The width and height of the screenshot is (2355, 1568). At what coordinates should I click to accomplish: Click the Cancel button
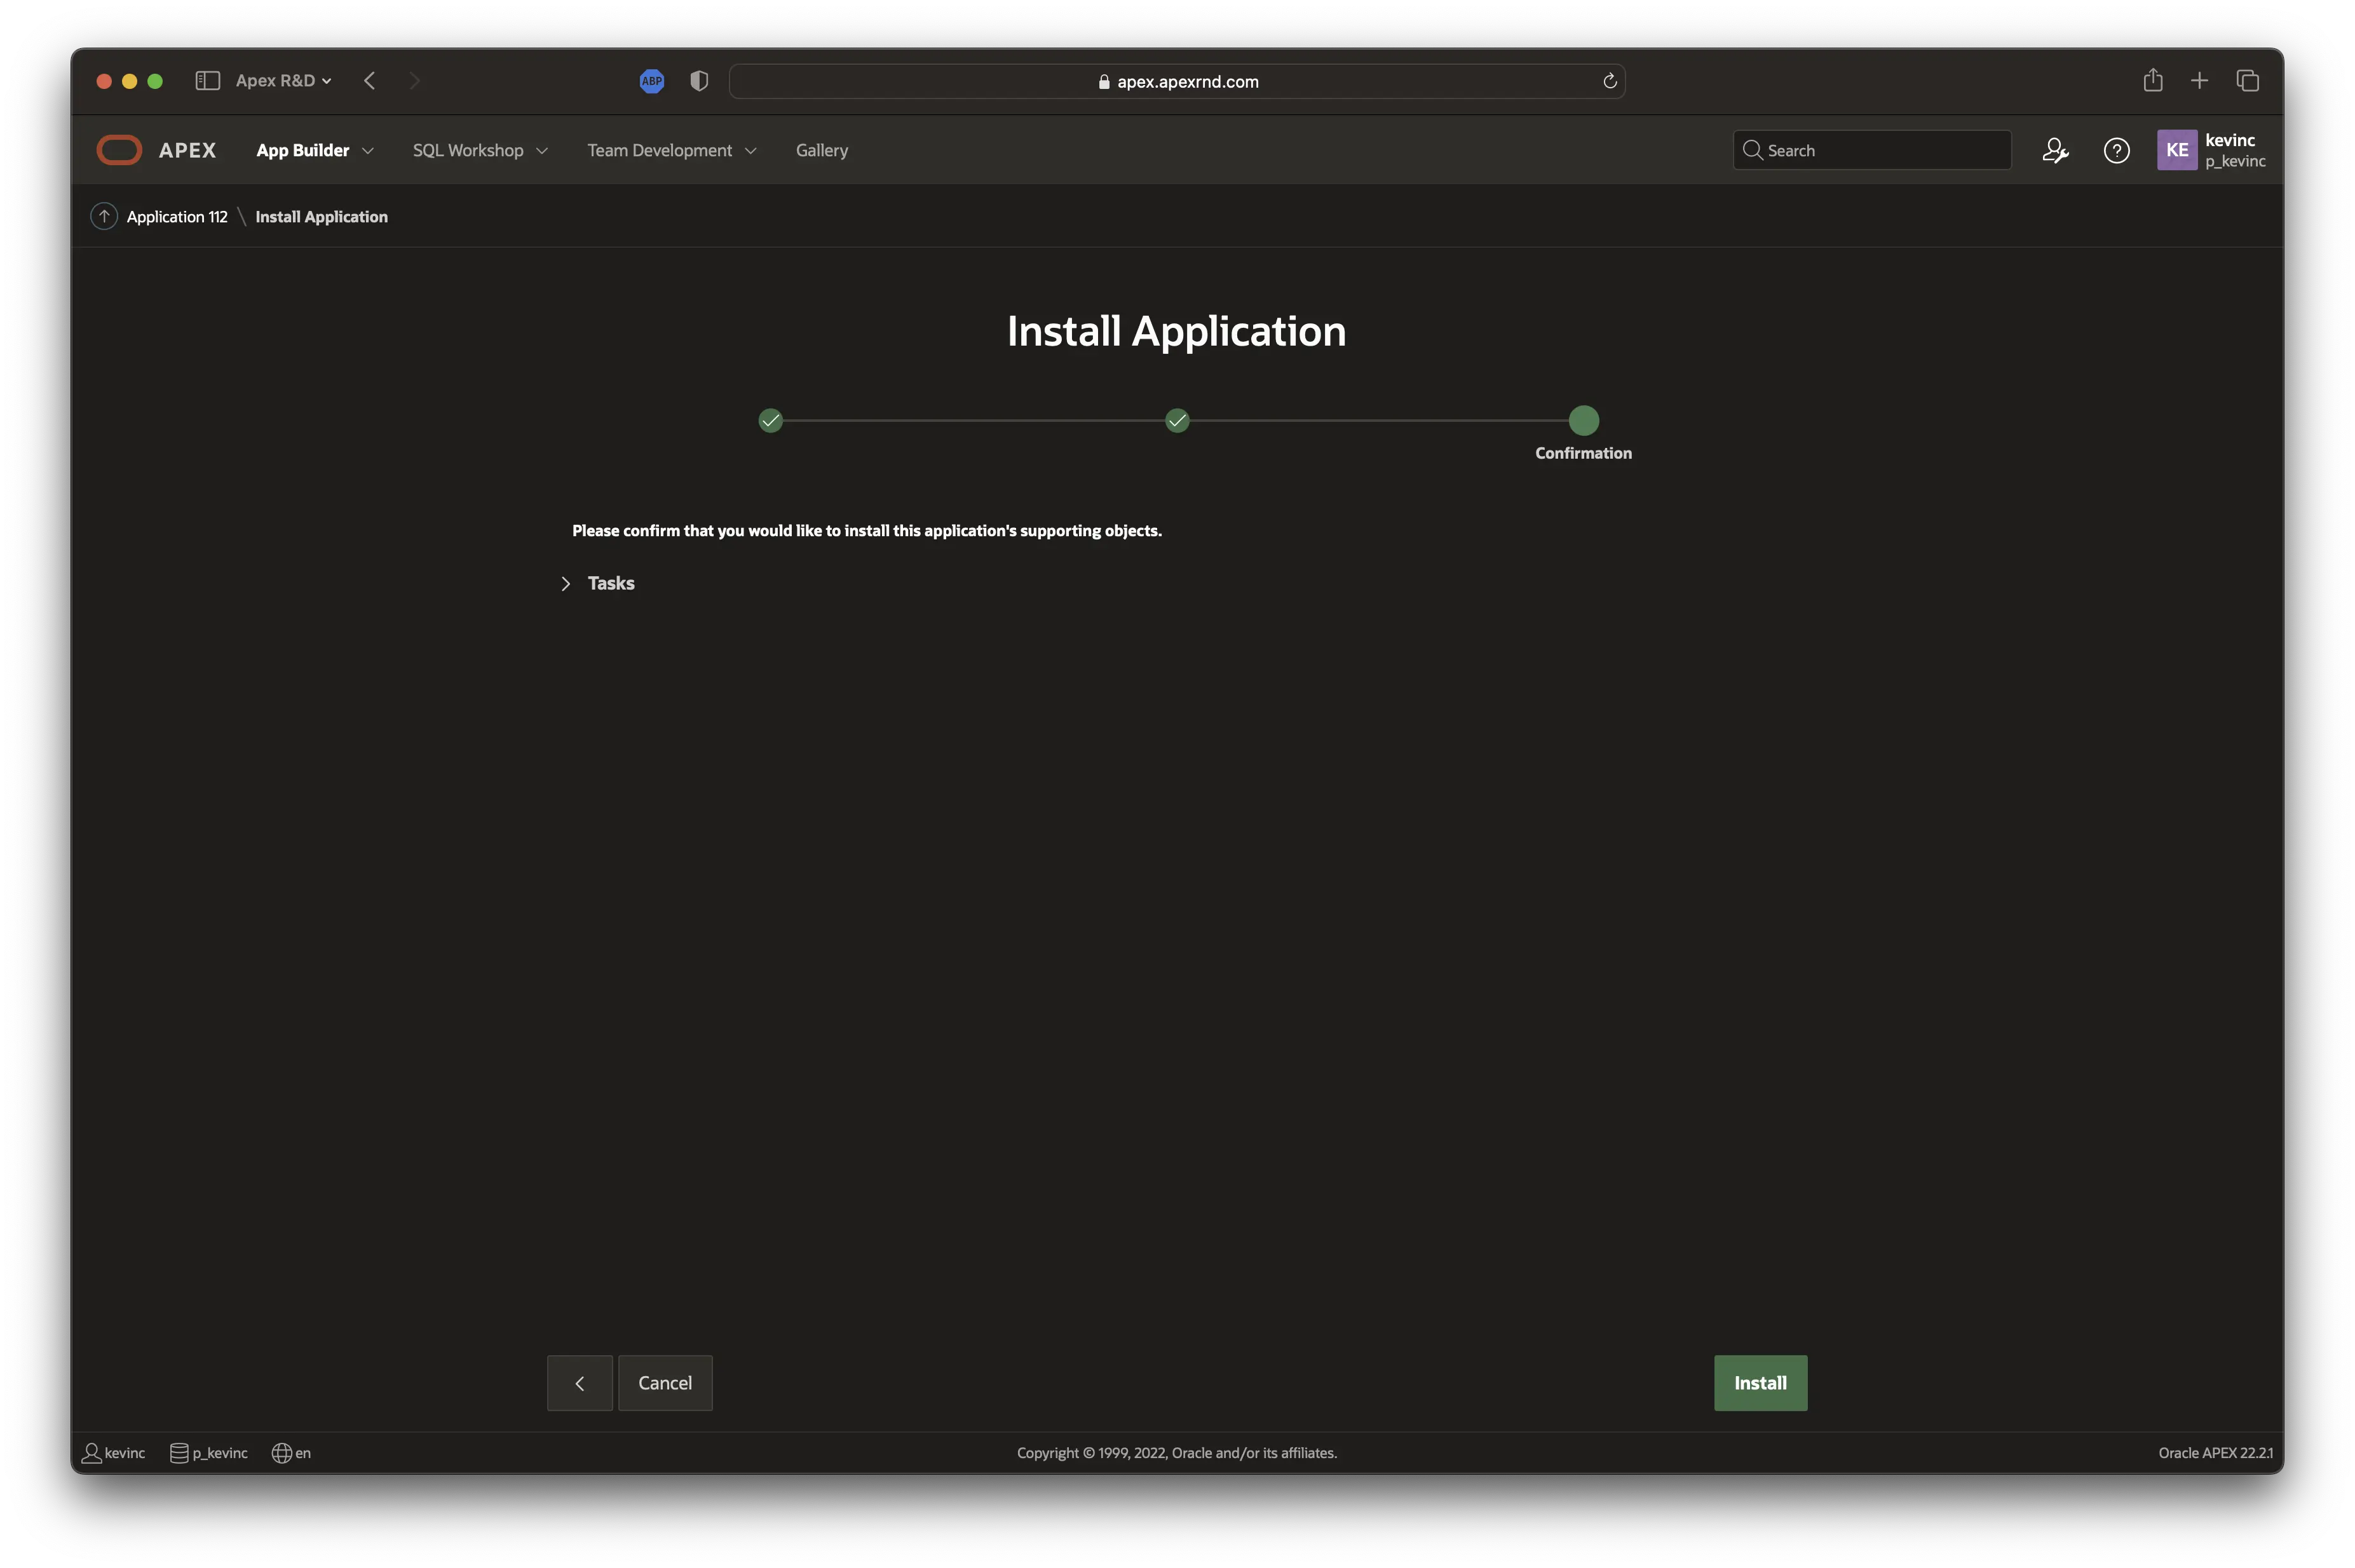[664, 1383]
